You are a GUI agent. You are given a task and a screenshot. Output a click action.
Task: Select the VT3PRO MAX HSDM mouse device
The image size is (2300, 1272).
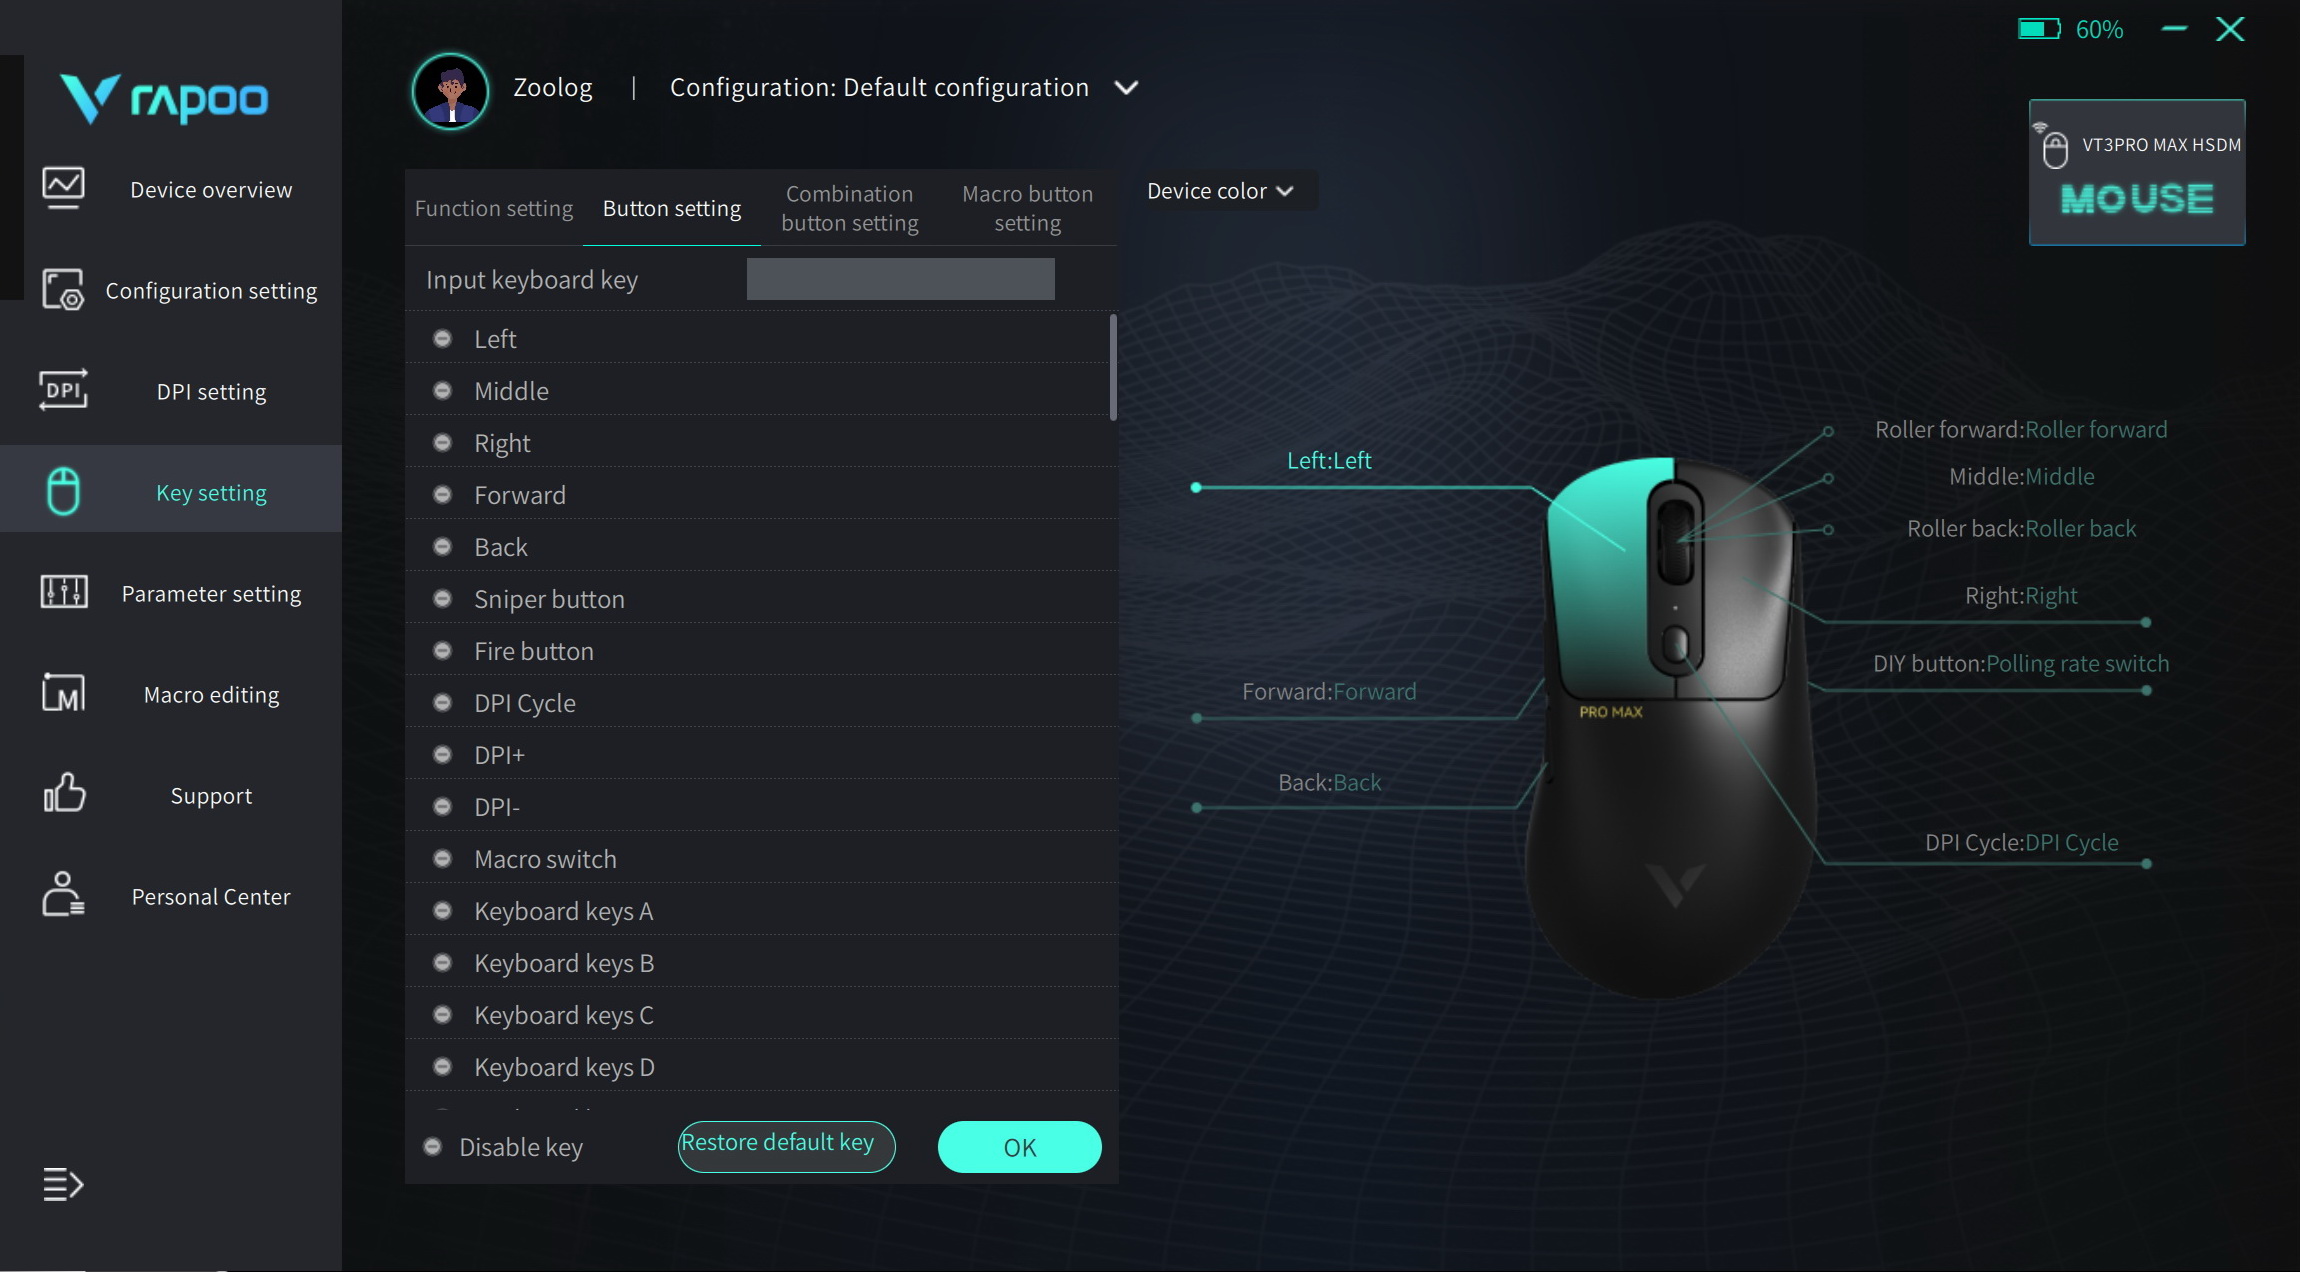coord(2137,172)
